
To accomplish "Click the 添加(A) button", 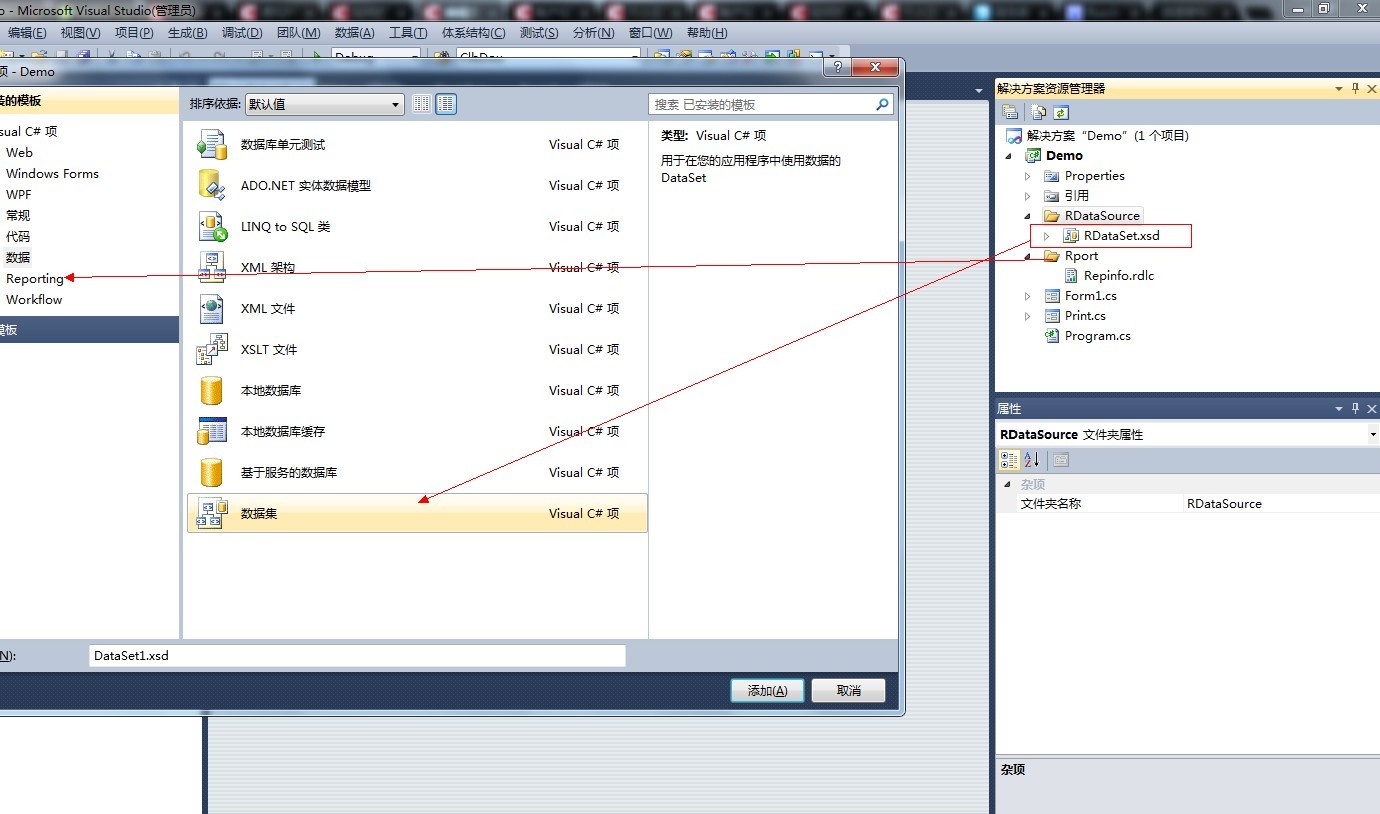I will [767, 690].
